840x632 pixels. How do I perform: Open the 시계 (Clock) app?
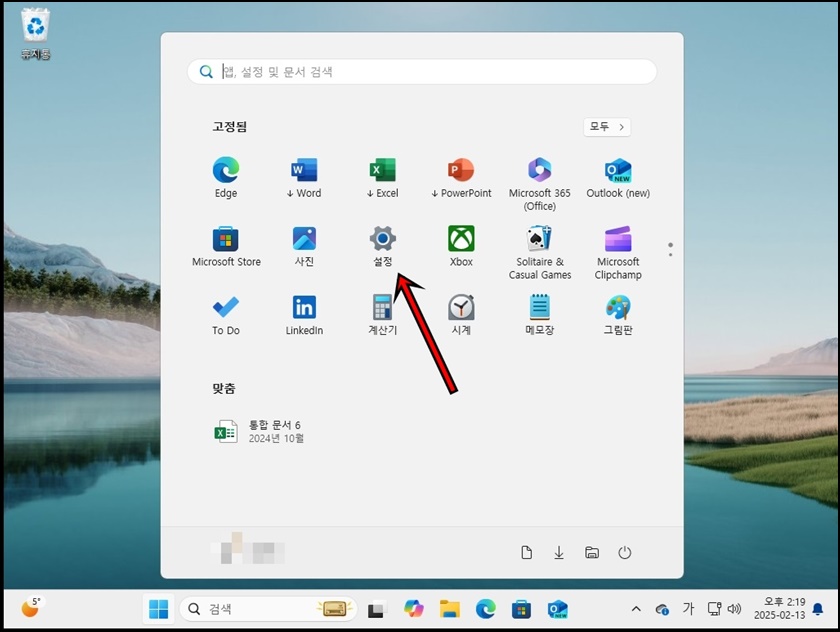point(461,315)
